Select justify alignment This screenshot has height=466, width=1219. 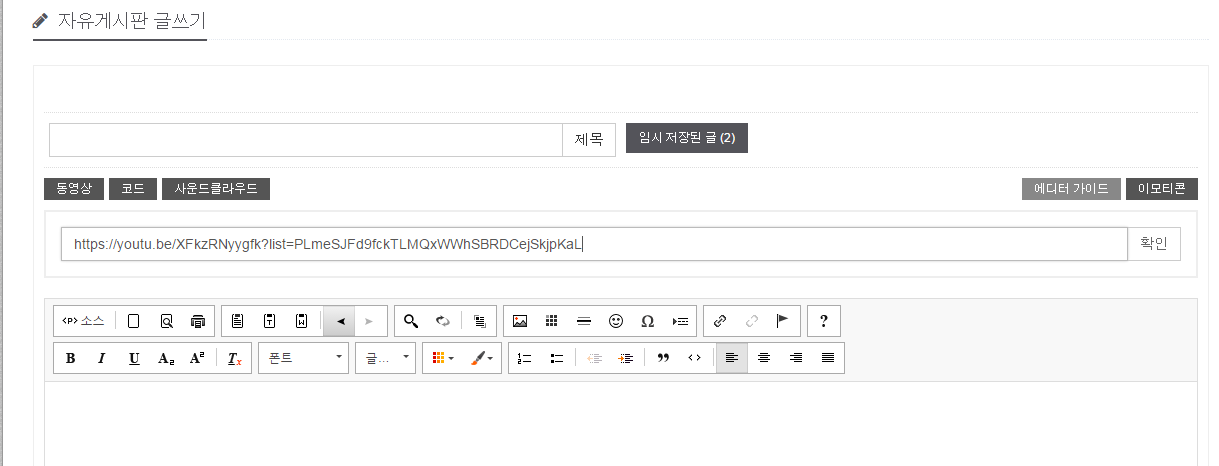pos(828,358)
